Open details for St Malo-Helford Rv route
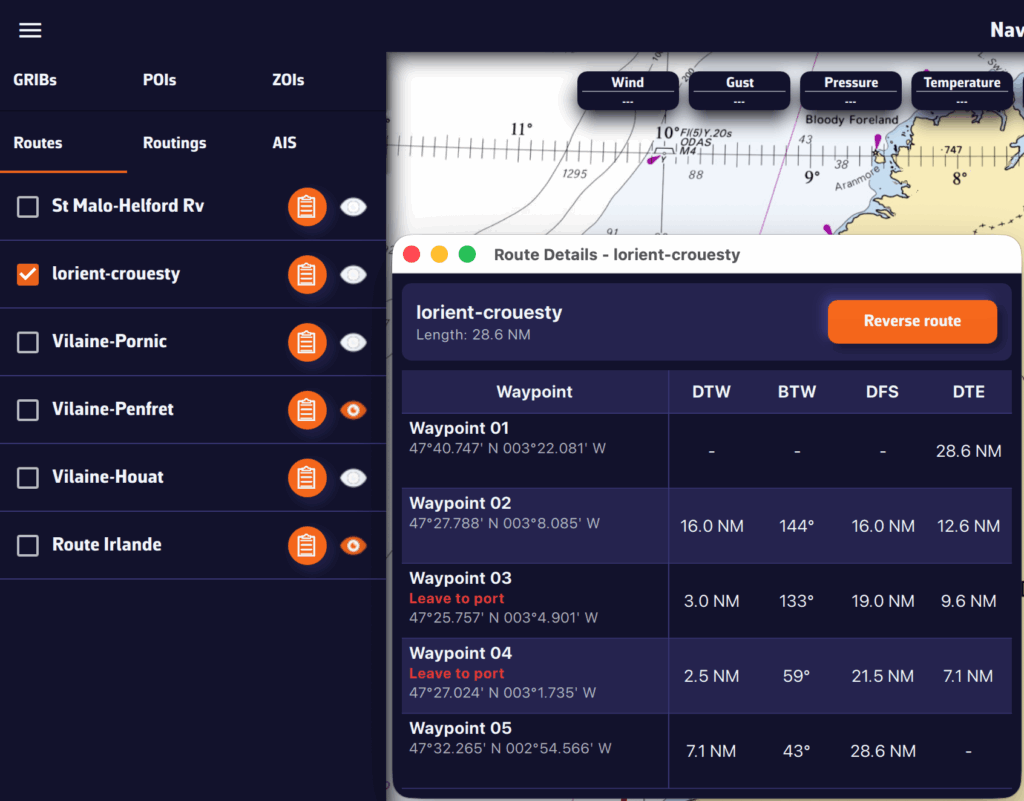Image resolution: width=1024 pixels, height=801 pixels. (x=307, y=207)
